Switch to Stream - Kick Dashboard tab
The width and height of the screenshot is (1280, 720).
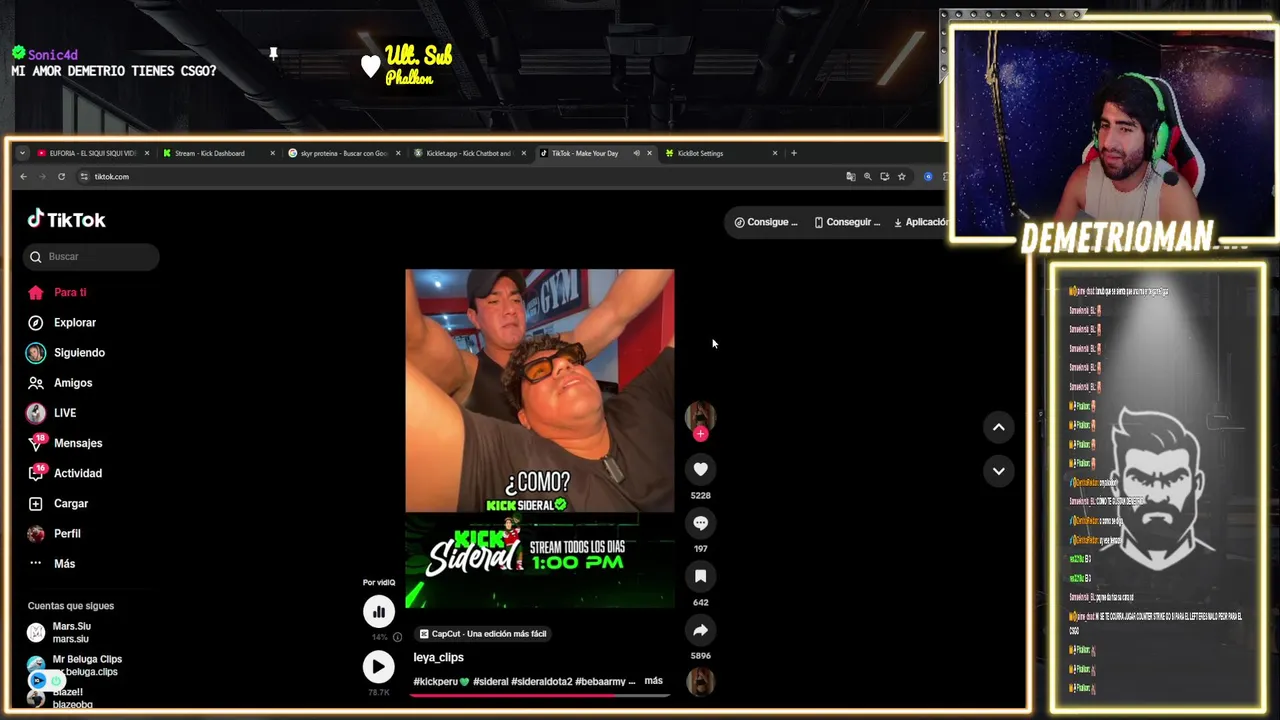(210, 153)
